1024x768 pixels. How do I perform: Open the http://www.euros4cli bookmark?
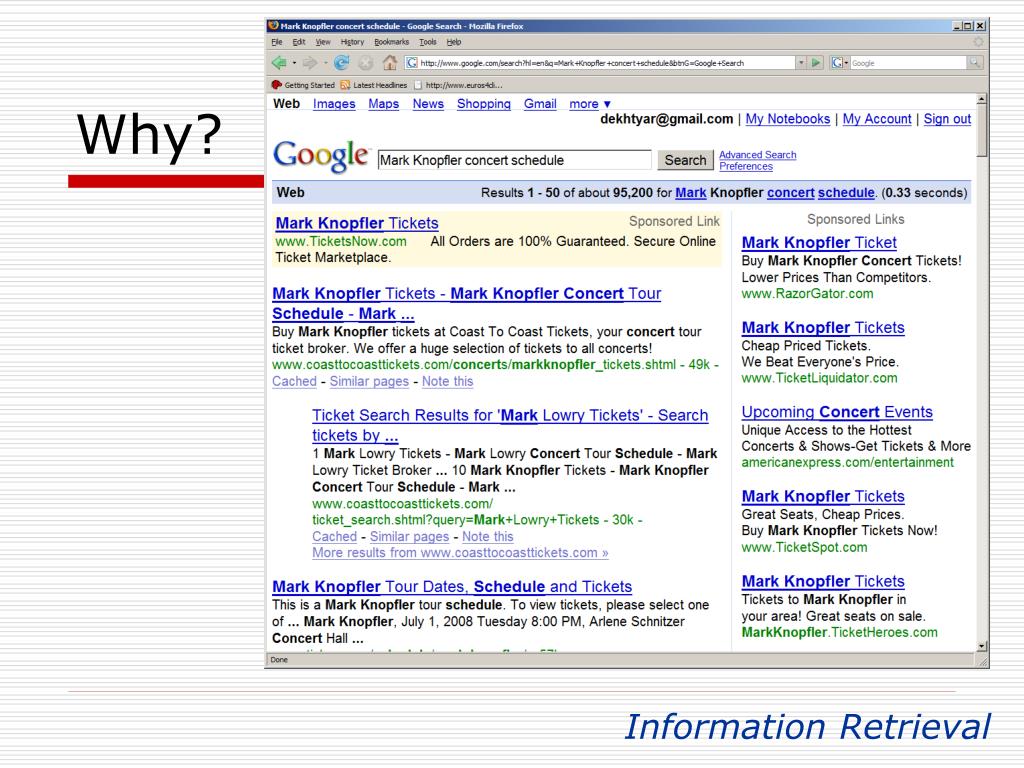458,85
